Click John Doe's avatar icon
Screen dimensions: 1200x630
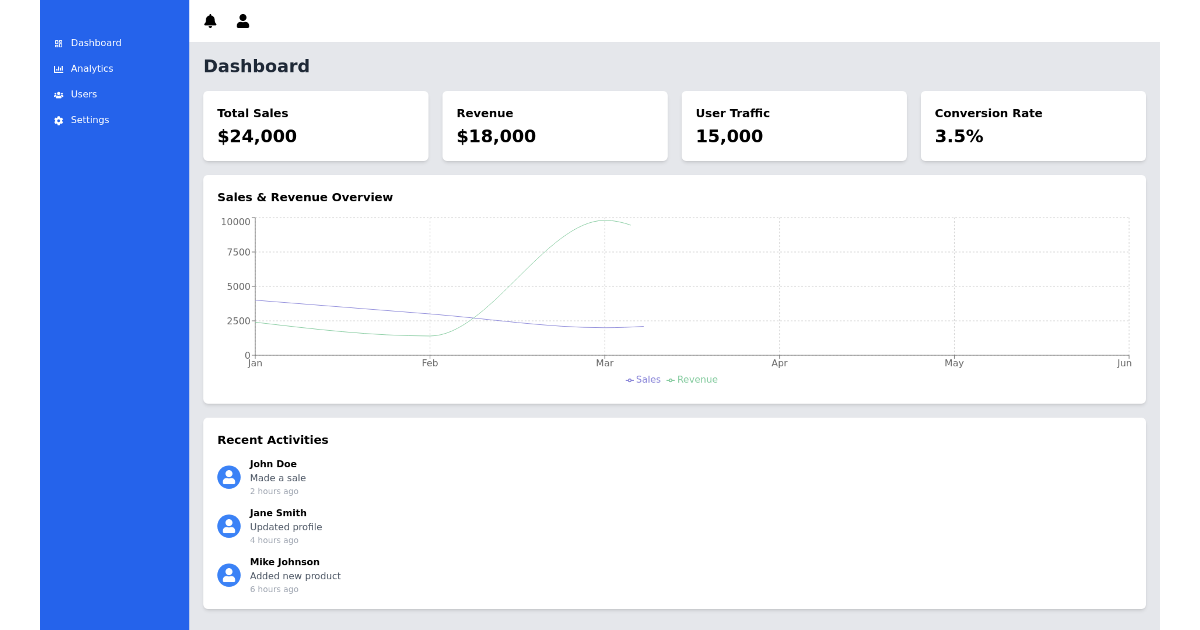[x=229, y=477]
